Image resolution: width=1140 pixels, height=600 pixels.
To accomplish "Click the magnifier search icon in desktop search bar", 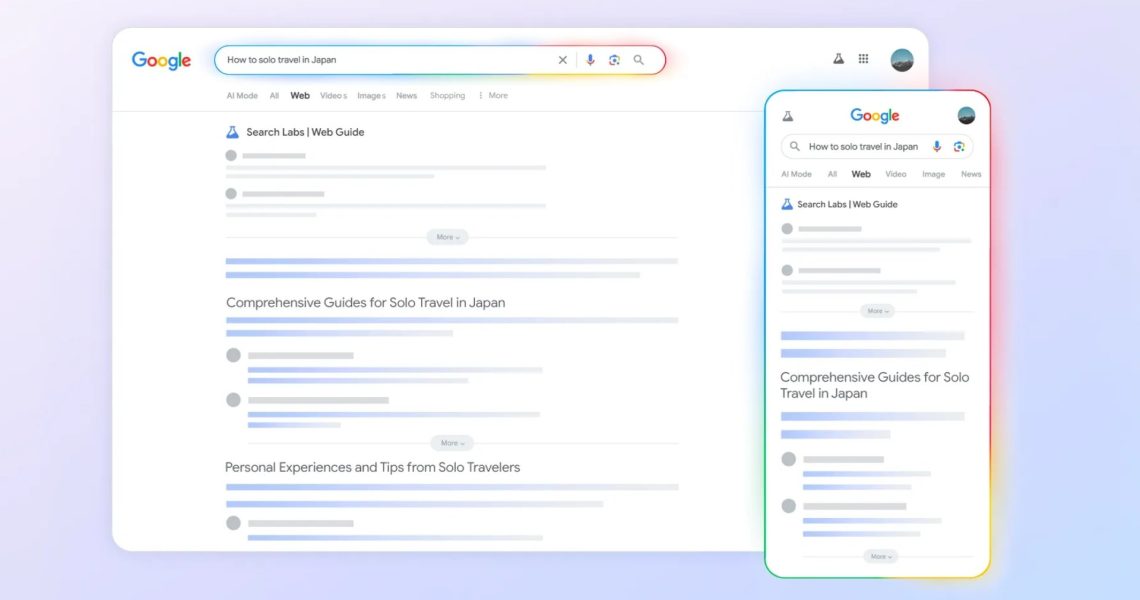I will (638, 60).
